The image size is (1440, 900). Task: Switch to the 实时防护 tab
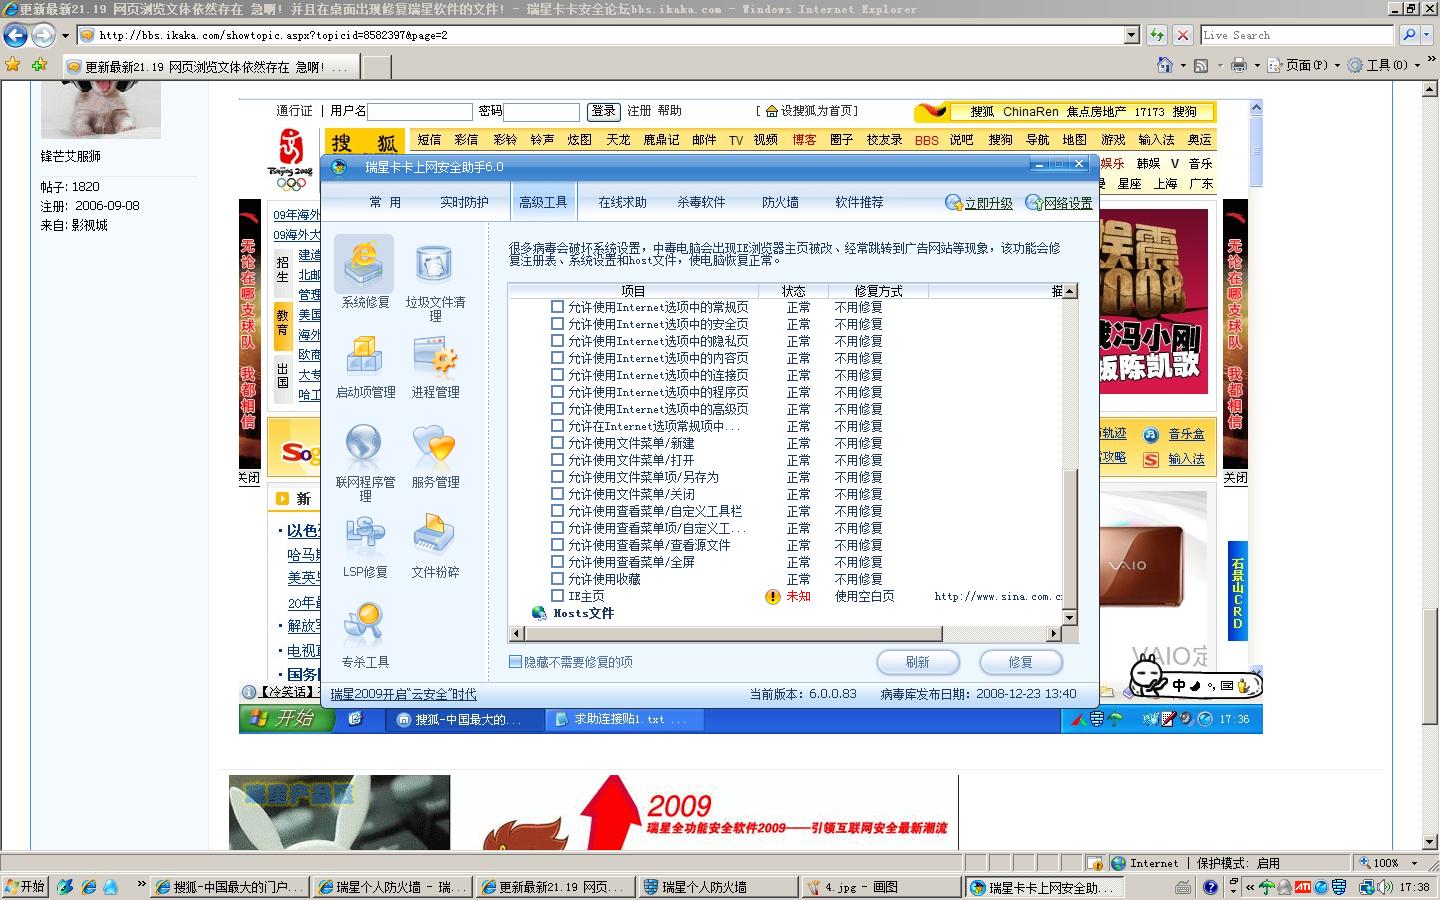pos(464,202)
